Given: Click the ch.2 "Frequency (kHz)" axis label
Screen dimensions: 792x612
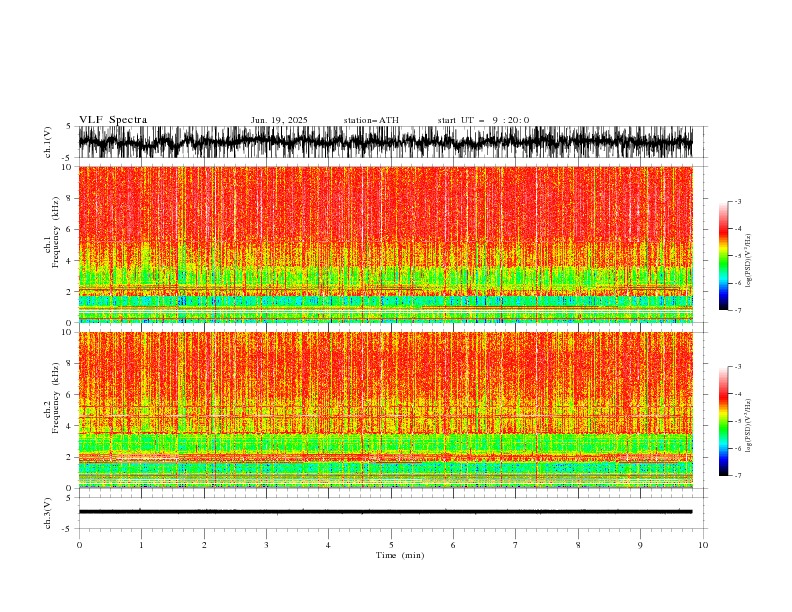Looking at the screenshot, I should coord(56,398).
